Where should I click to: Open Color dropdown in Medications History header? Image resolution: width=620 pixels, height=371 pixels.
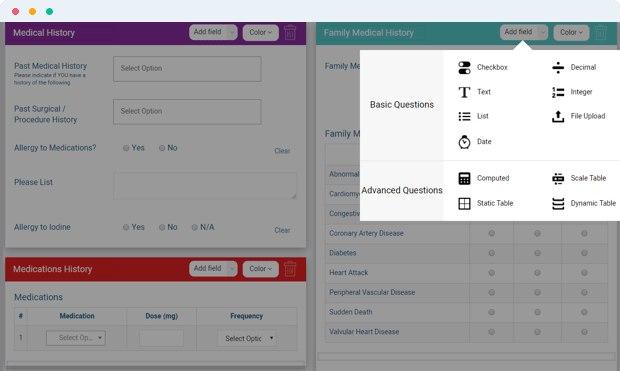[x=261, y=269]
